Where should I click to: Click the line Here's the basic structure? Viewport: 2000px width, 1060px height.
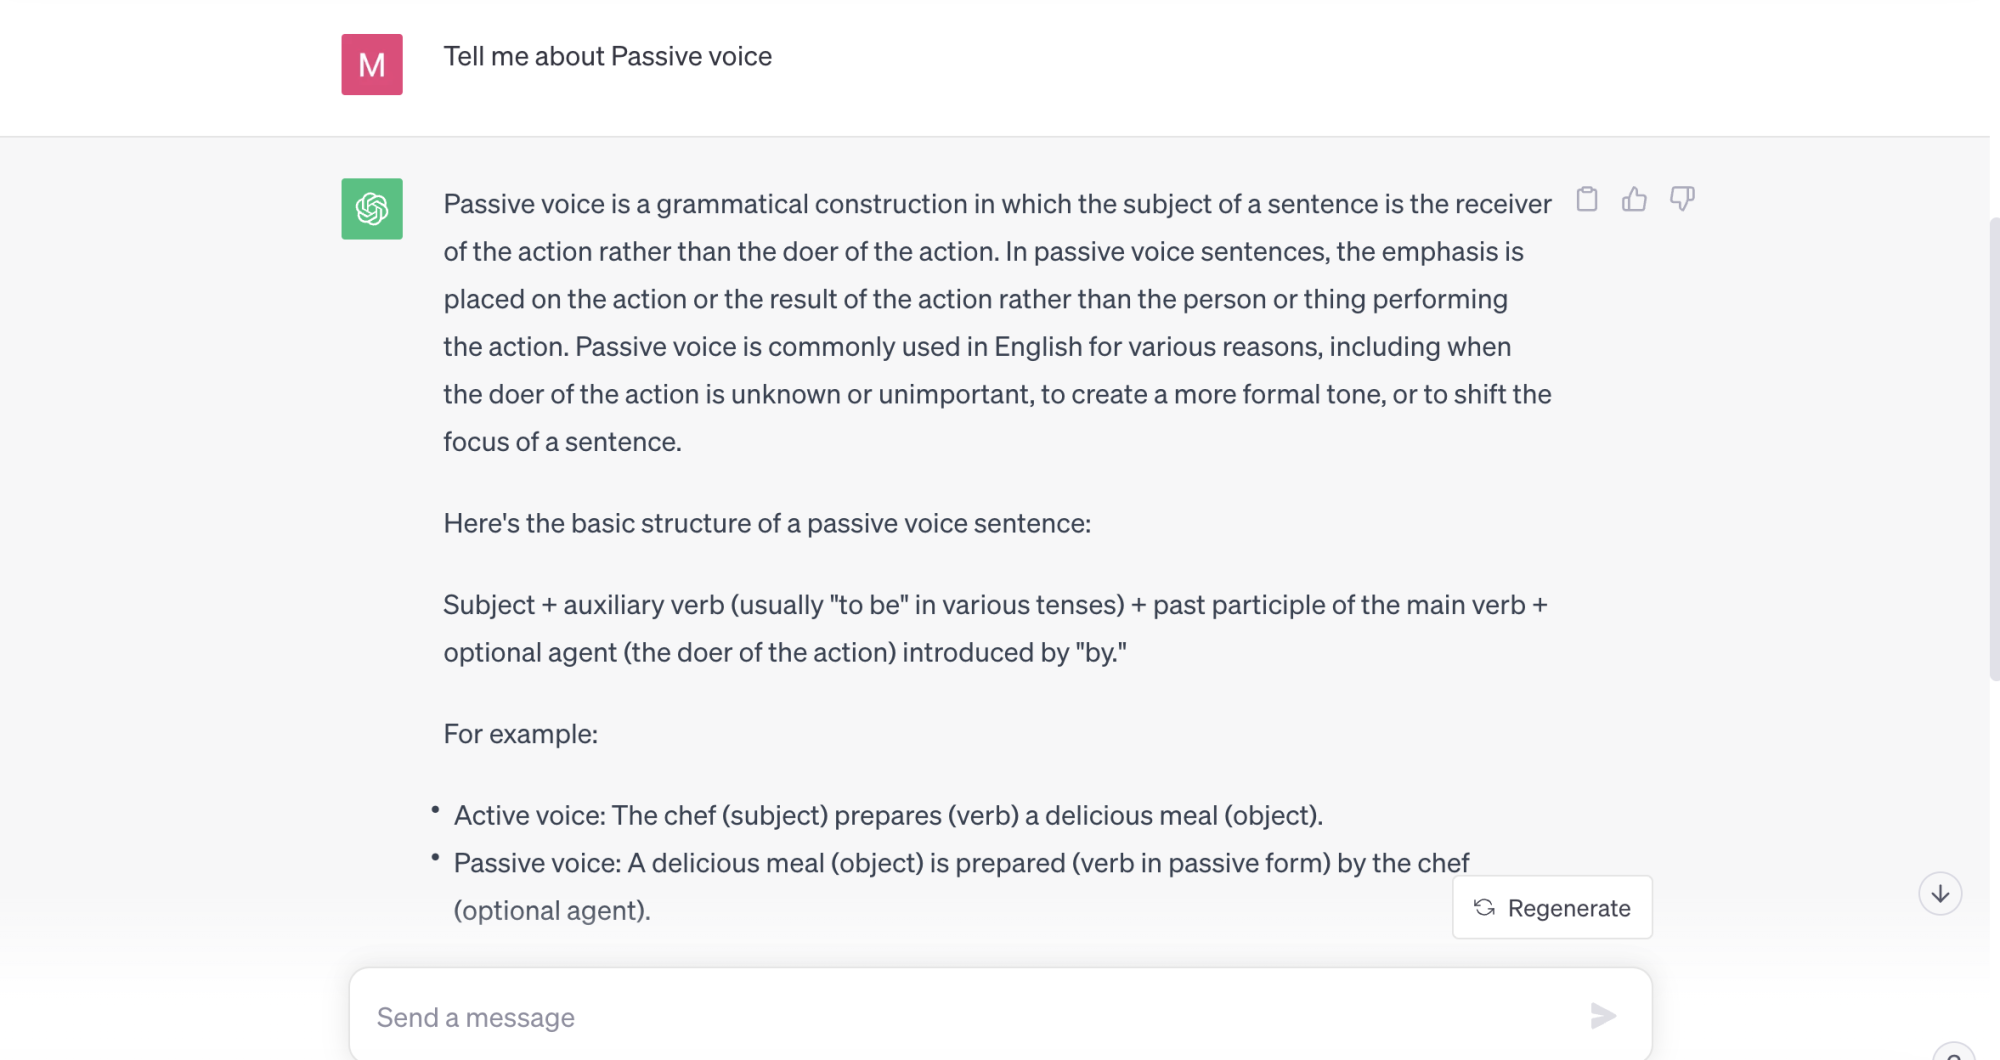[x=767, y=523]
